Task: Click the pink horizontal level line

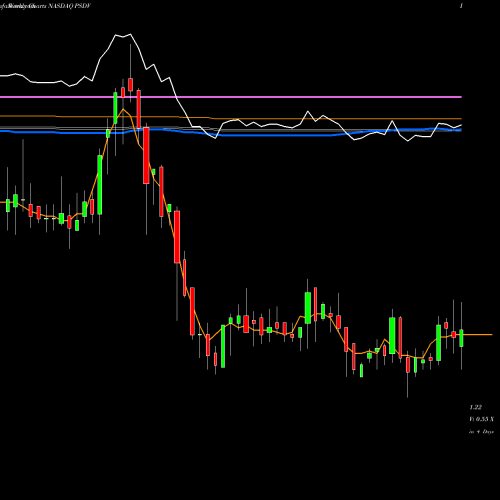Action: point(231,97)
